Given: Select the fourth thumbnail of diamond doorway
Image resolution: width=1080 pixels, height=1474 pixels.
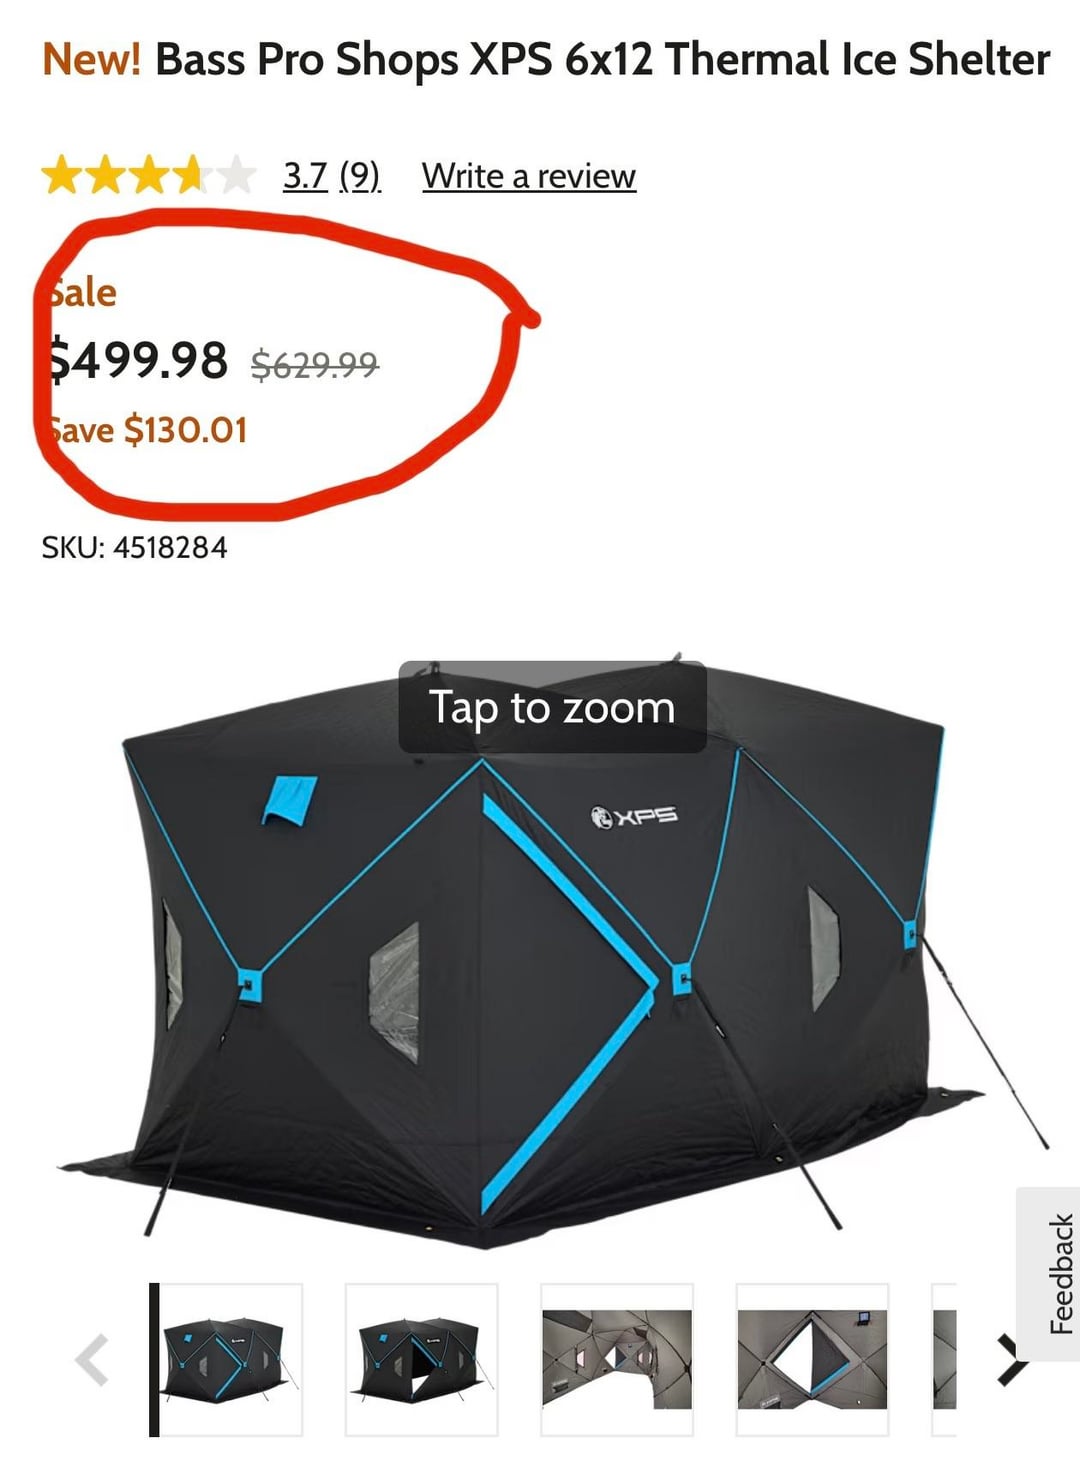Looking at the screenshot, I should [x=812, y=1360].
